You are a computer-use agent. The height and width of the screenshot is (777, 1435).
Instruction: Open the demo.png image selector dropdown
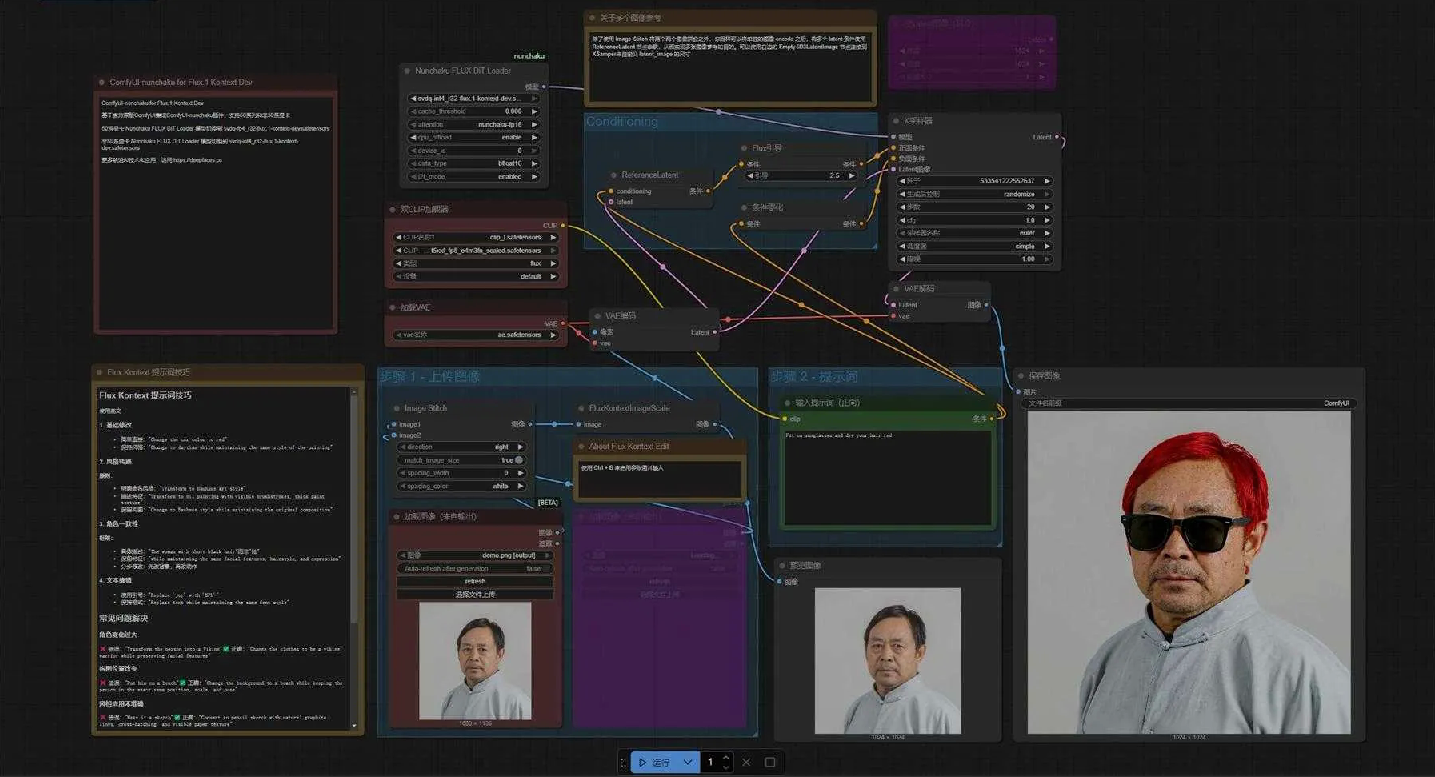[475, 555]
